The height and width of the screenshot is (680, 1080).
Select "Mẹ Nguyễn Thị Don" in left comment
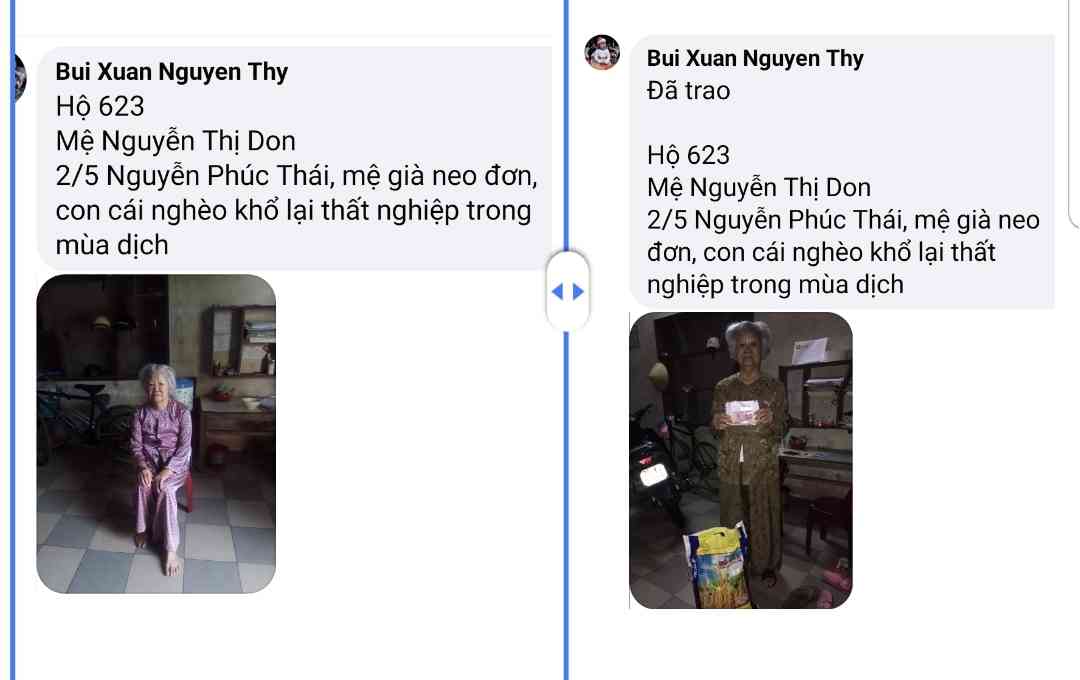(x=176, y=141)
